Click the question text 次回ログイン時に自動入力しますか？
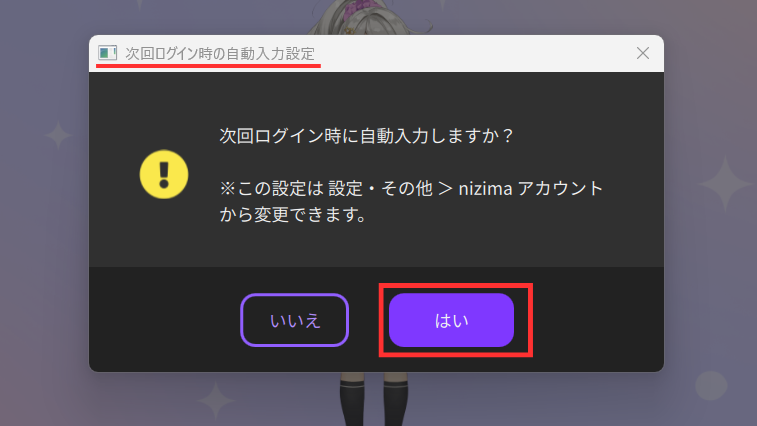Image resolution: width=757 pixels, height=426 pixels. click(367, 136)
